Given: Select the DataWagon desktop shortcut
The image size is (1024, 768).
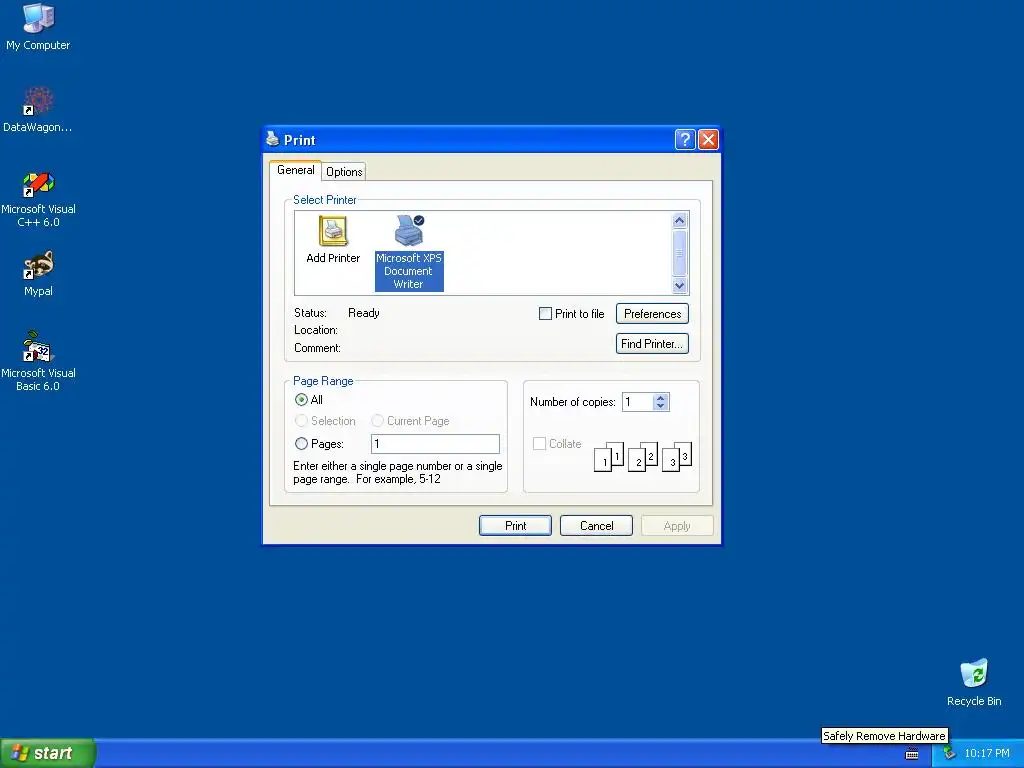Looking at the screenshot, I should click(x=38, y=109).
